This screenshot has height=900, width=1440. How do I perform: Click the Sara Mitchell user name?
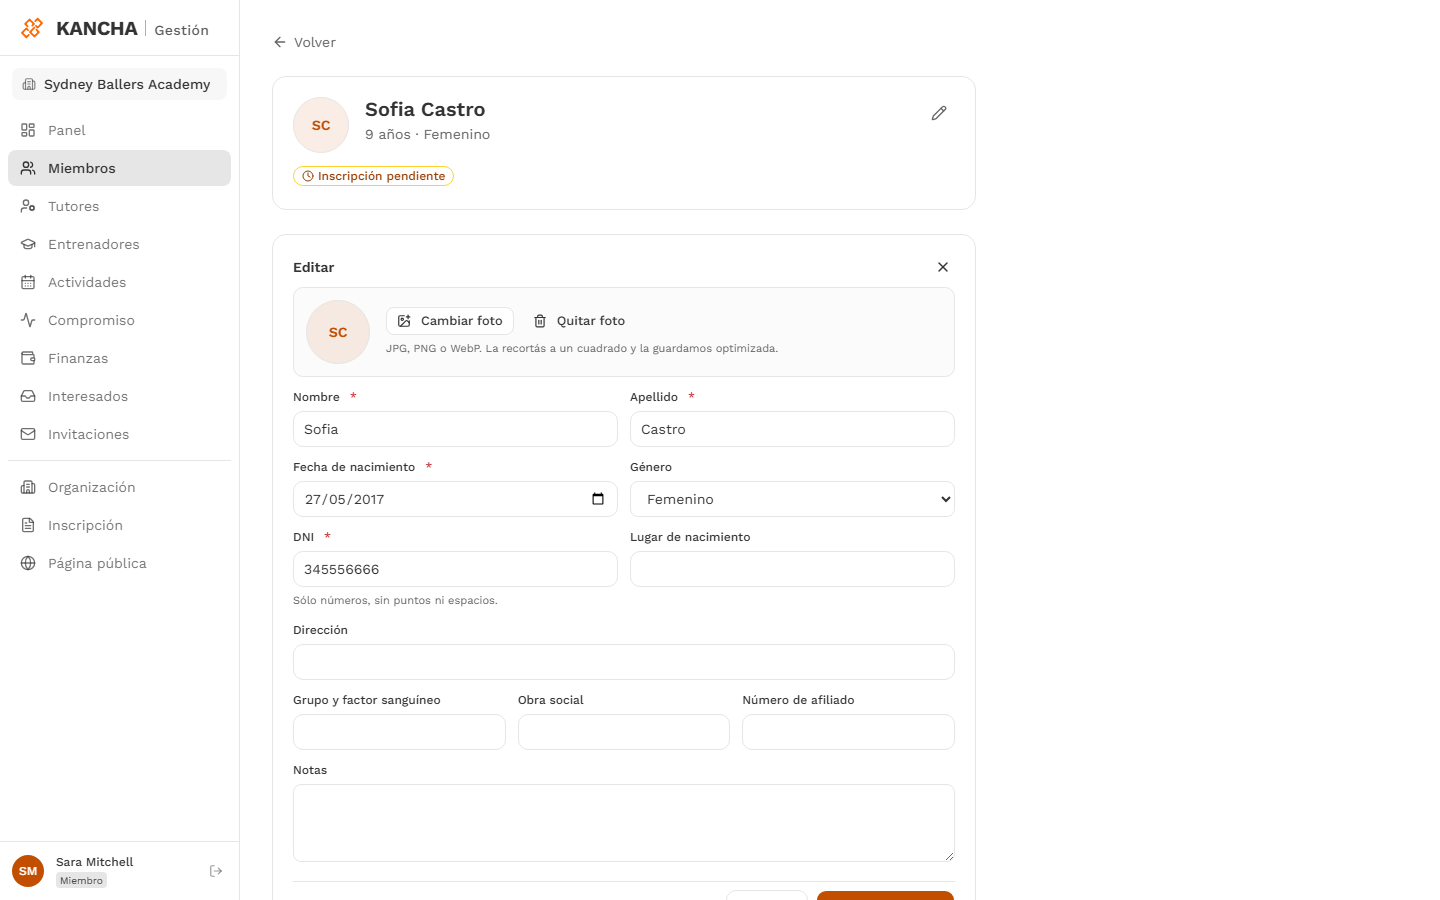pyautogui.click(x=95, y=862)
